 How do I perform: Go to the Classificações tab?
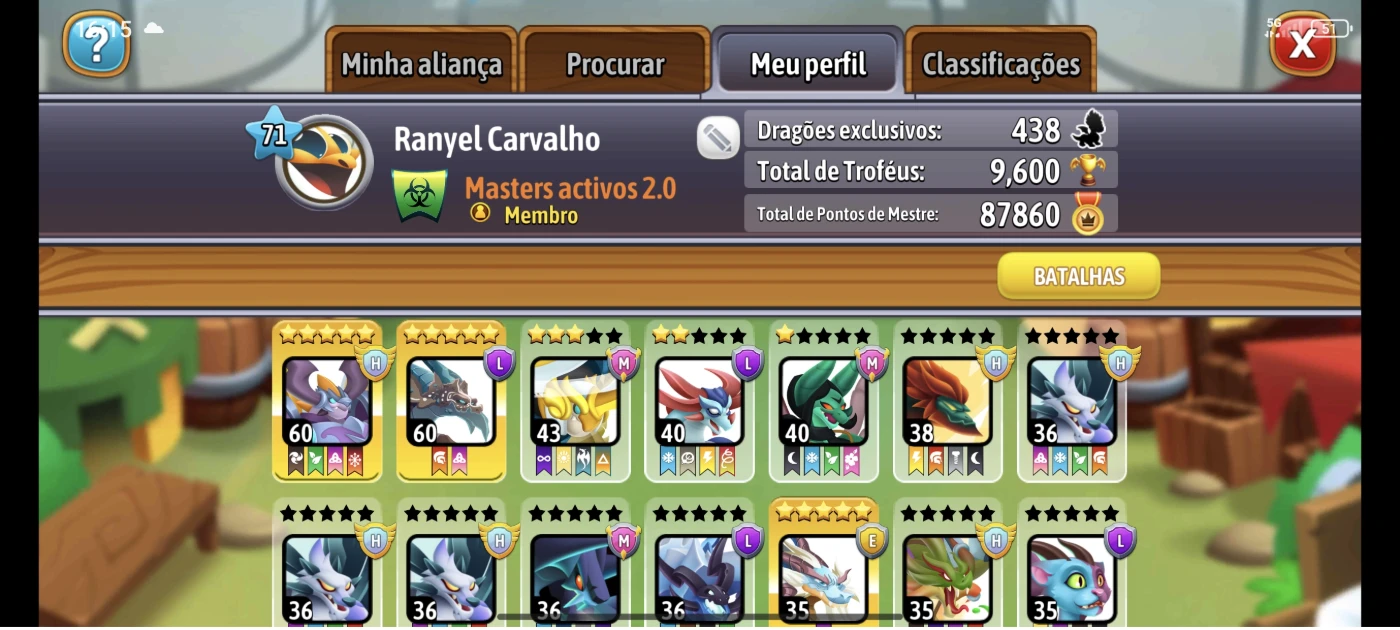click(1001, 64)
